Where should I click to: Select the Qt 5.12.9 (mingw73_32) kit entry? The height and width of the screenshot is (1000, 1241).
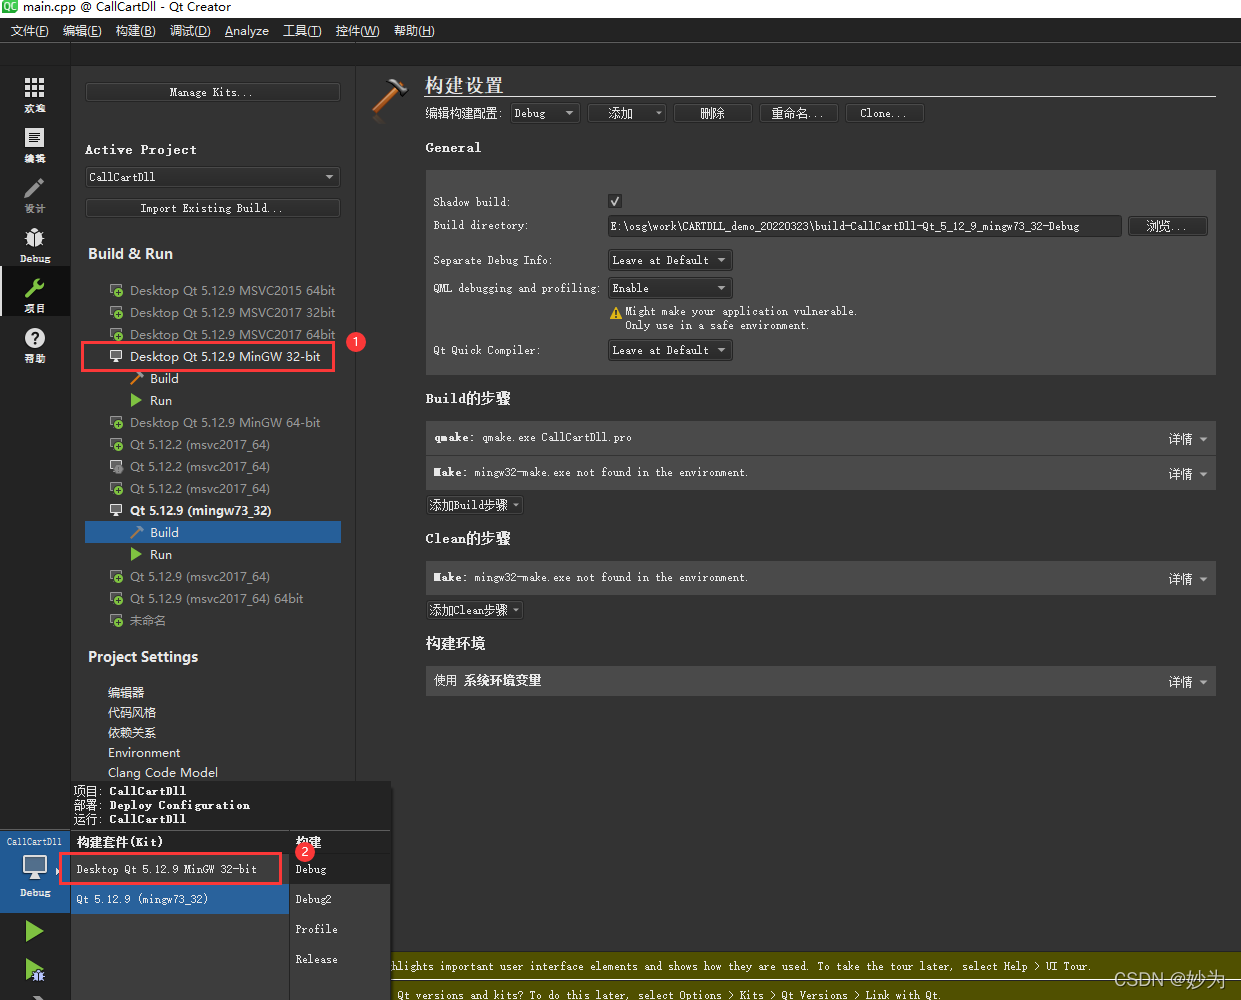pos(190,510)
